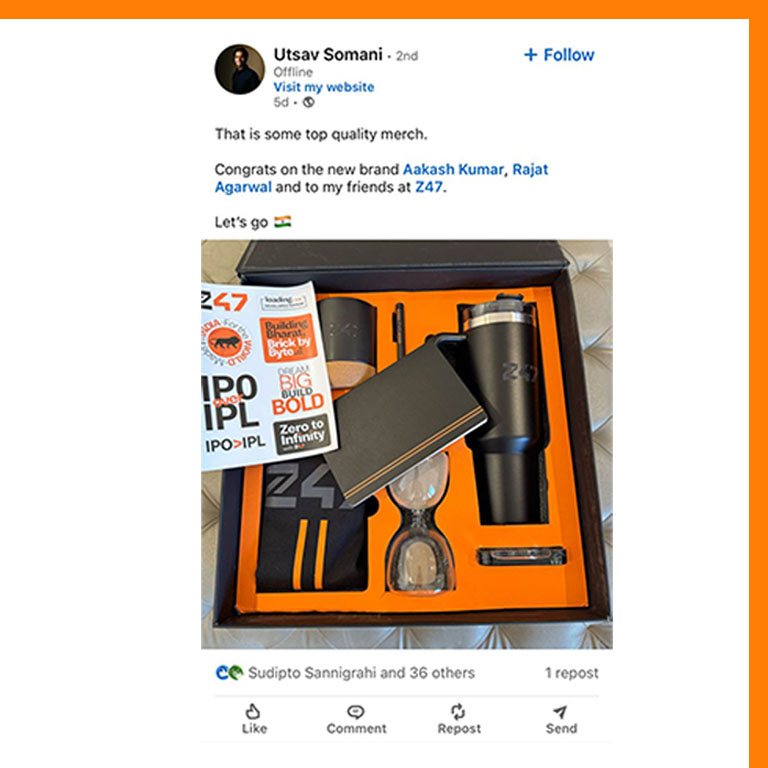The image size is (768, 768).
Task: Click the Repost arrows icon
Action: [458, 711]
